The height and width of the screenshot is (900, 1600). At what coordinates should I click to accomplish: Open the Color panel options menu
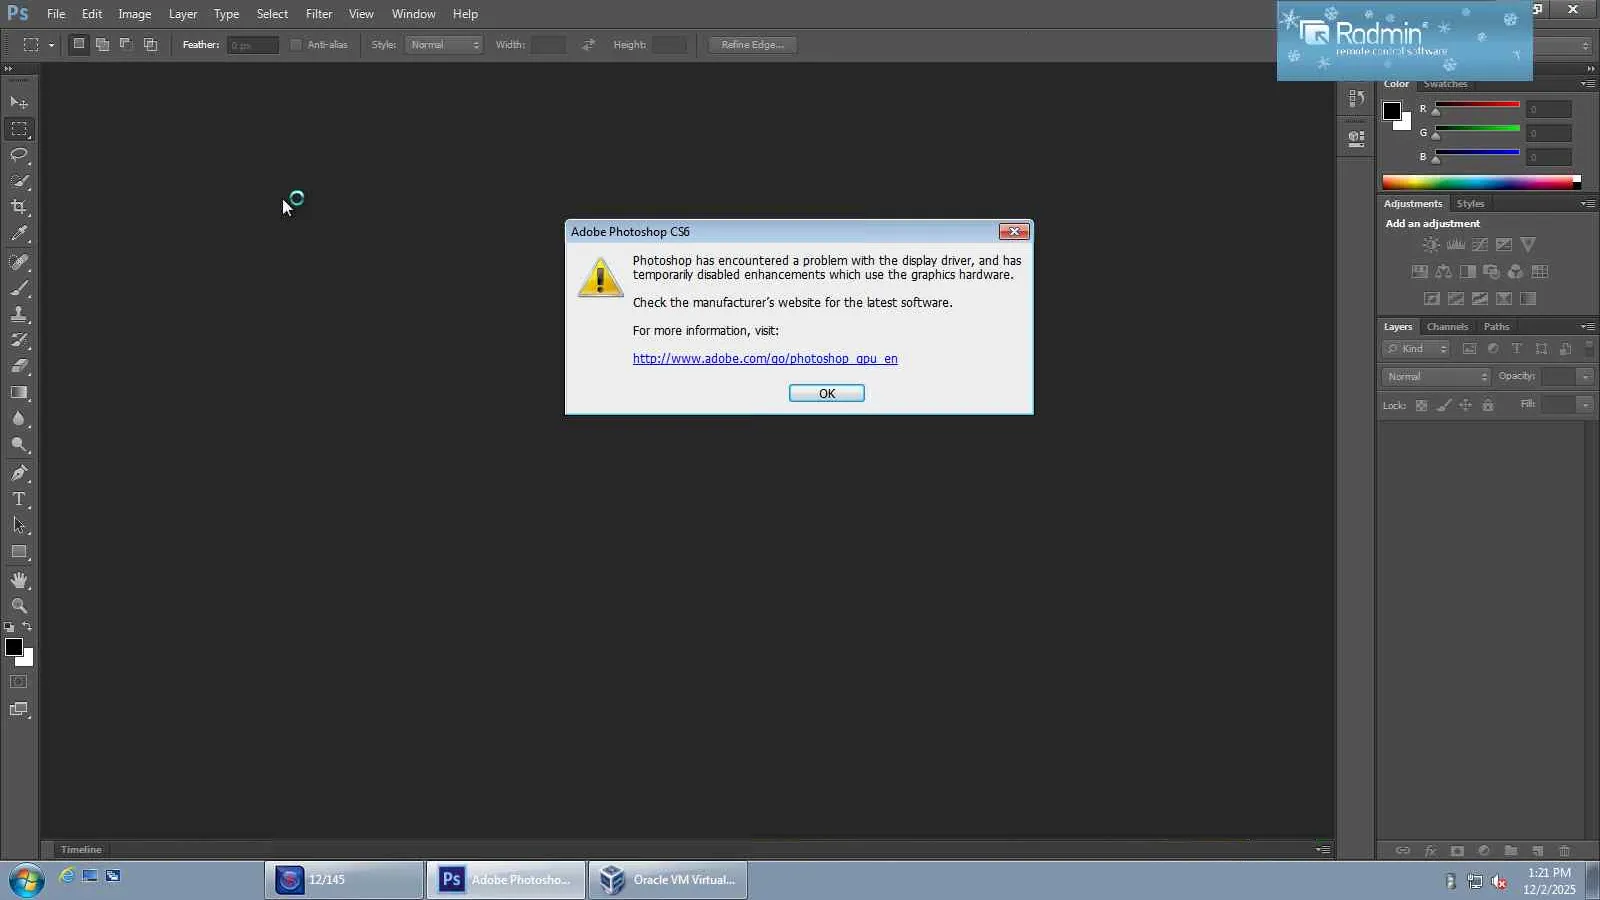pyautogui.click(x=1588, y=84)
